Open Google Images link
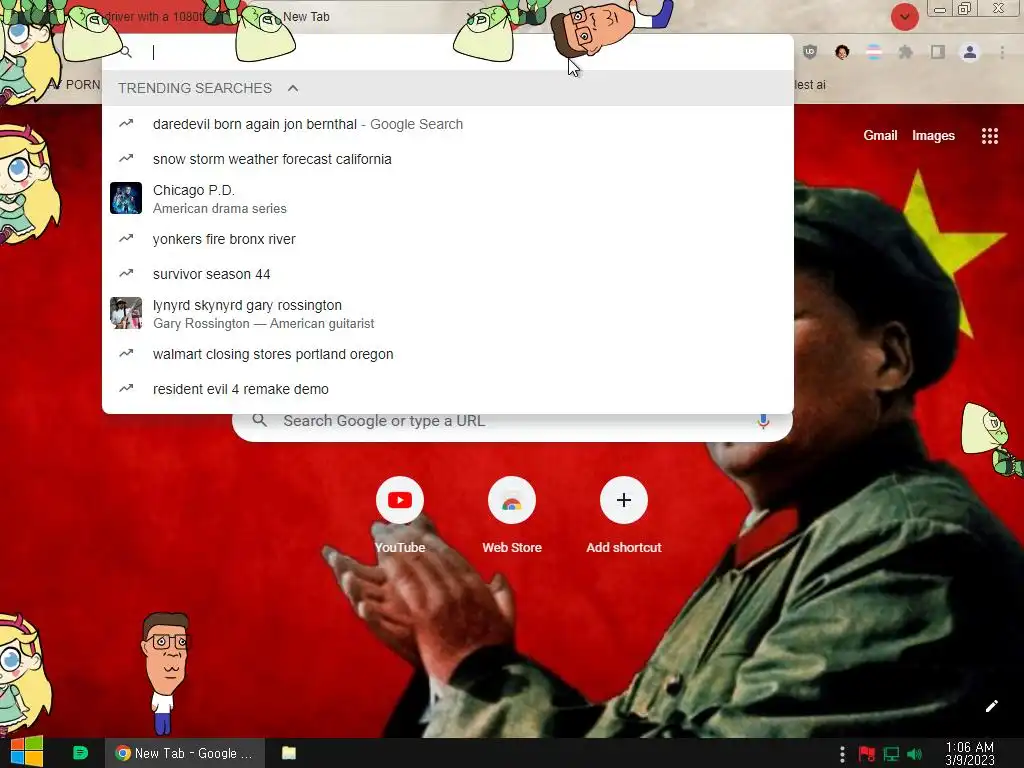Image resolution: width=1024 pixels, height=768 pixels. 933,136
